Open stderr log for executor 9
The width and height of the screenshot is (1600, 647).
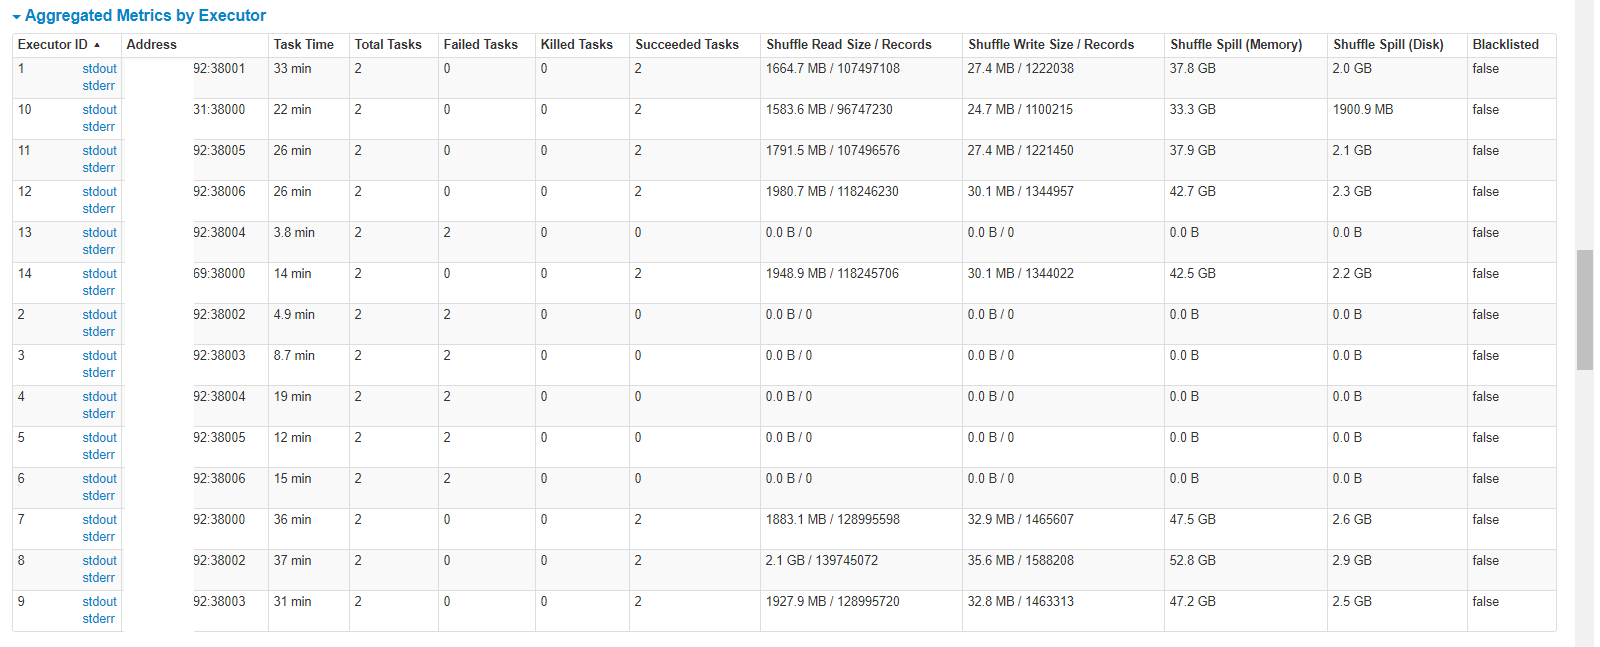(x=98, y=619)
